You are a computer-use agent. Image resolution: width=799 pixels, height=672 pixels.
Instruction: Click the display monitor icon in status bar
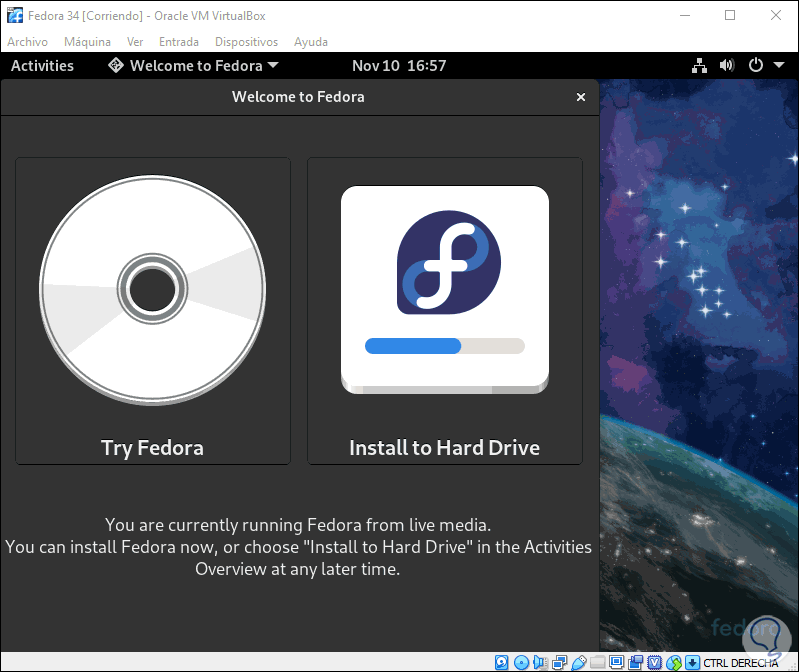point(617,662)
